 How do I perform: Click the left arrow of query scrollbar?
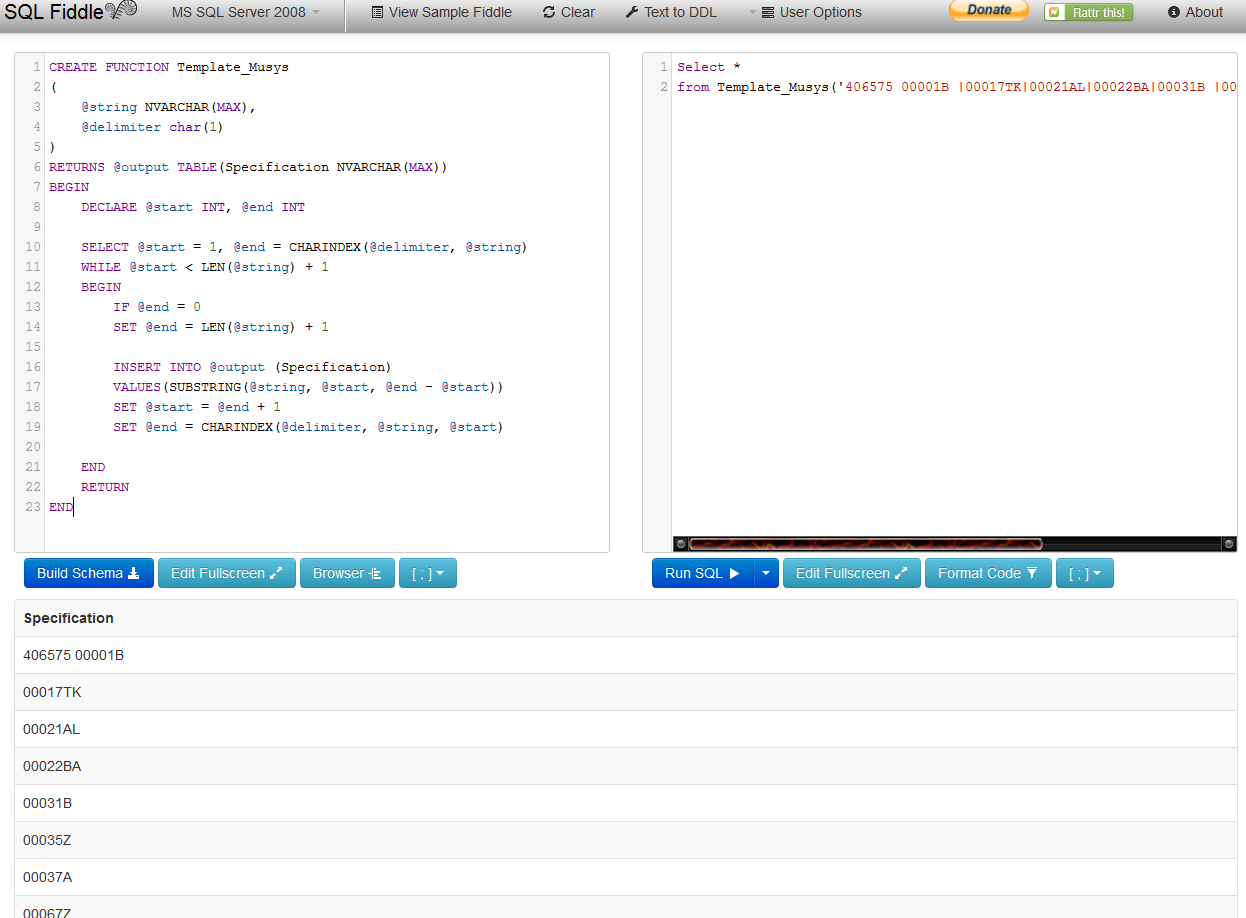[681, 544]
